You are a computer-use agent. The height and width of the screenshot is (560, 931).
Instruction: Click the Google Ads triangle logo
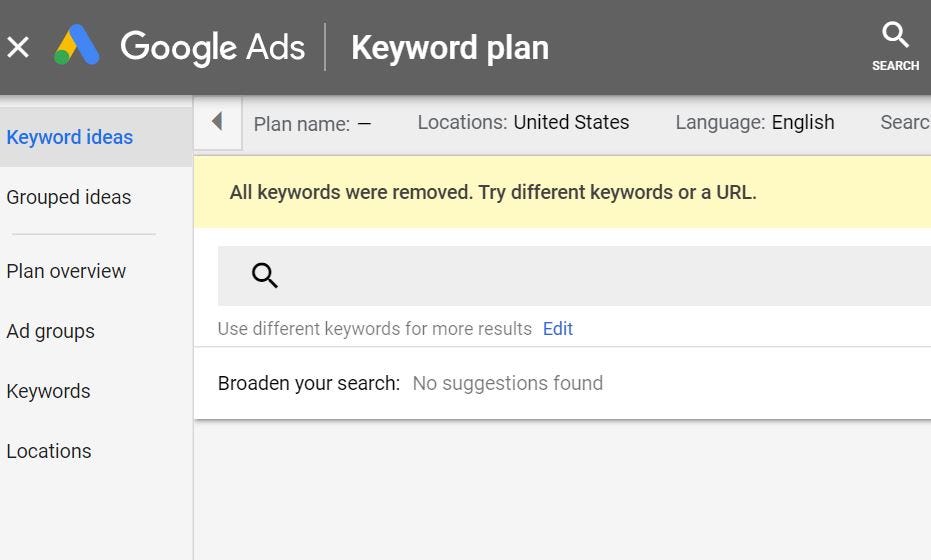point(77,46)
